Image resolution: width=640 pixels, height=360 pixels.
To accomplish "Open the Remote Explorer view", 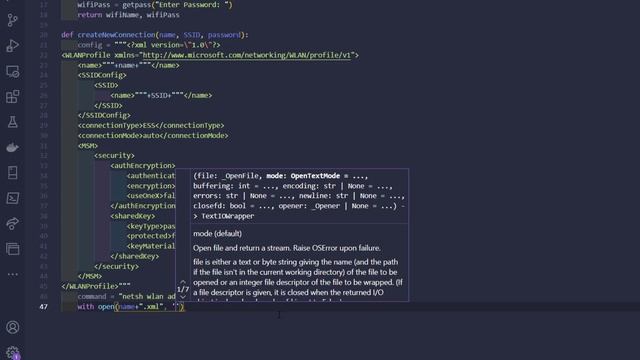I will 12,71.
